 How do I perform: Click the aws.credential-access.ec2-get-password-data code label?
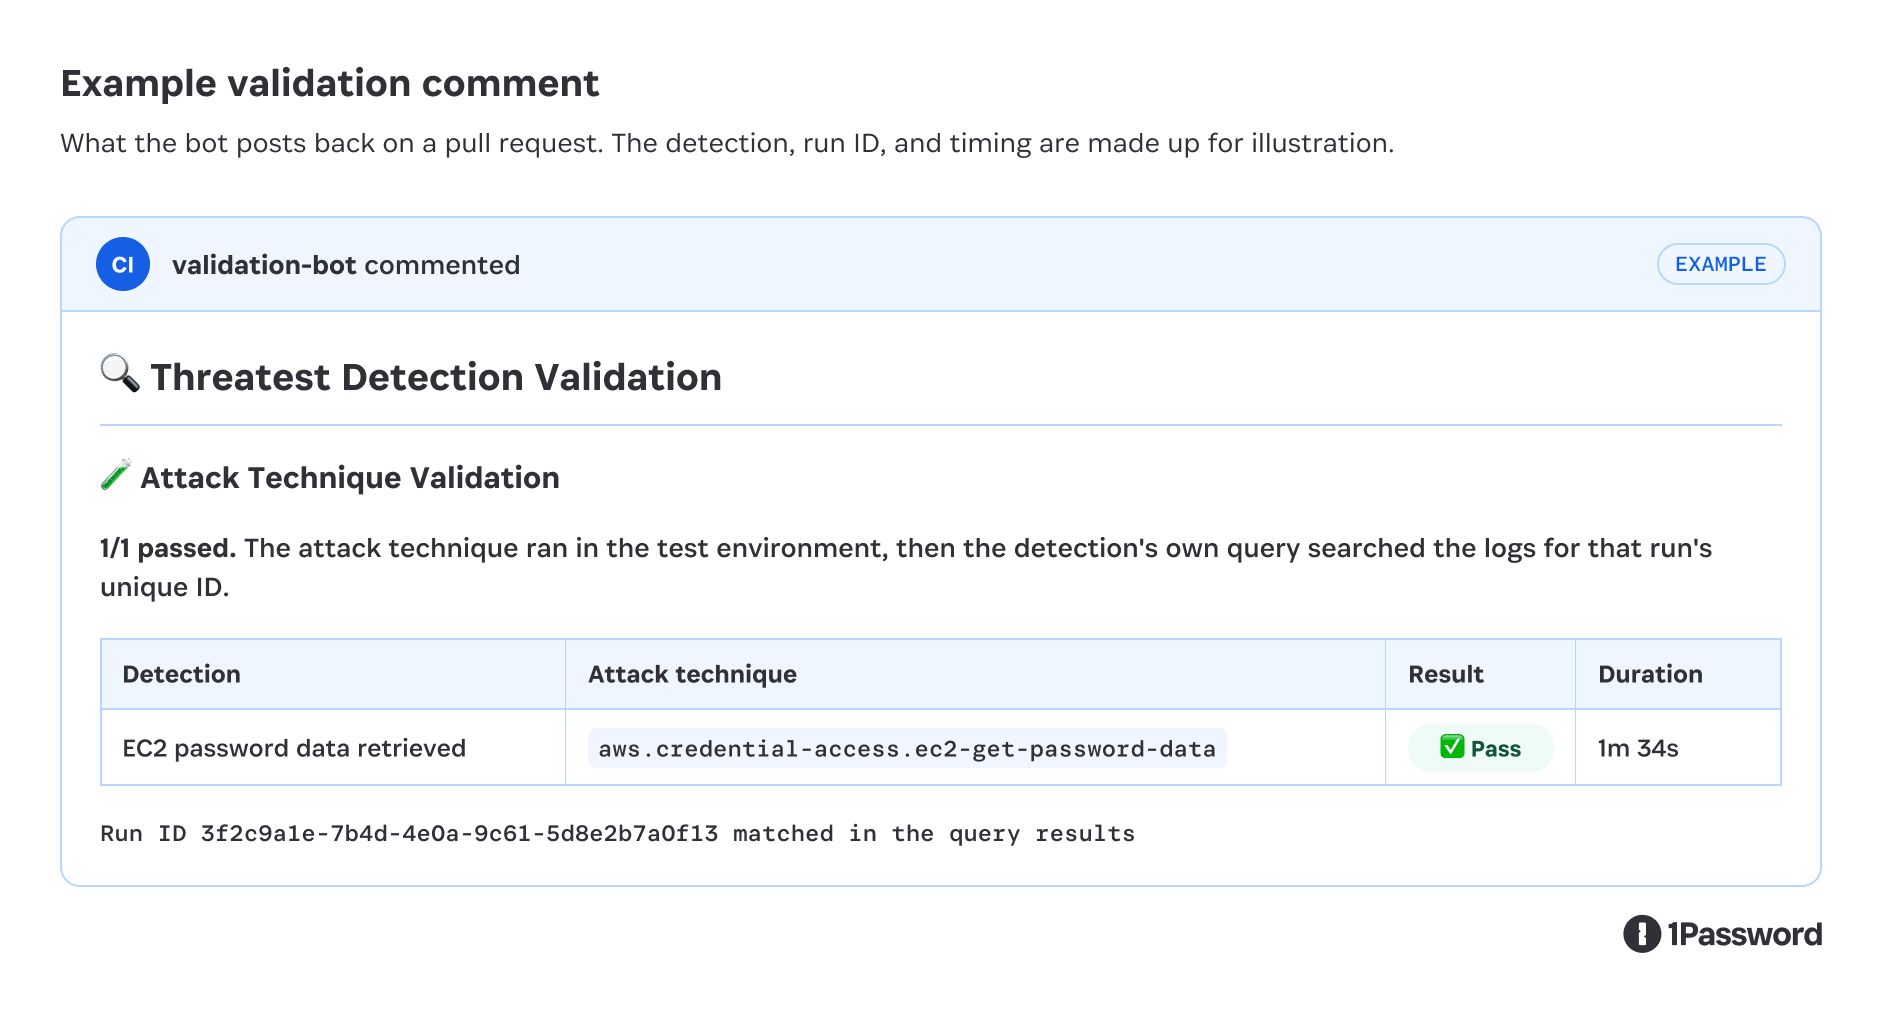click(x=907, y=748)
